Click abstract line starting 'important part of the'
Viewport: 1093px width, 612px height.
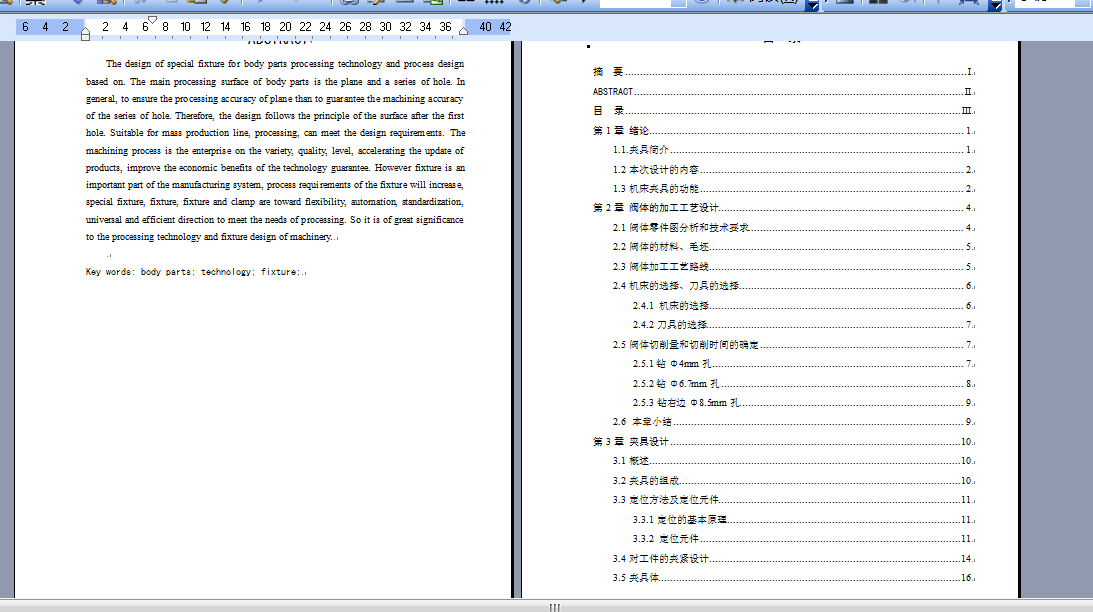click(x=275, y=185)
